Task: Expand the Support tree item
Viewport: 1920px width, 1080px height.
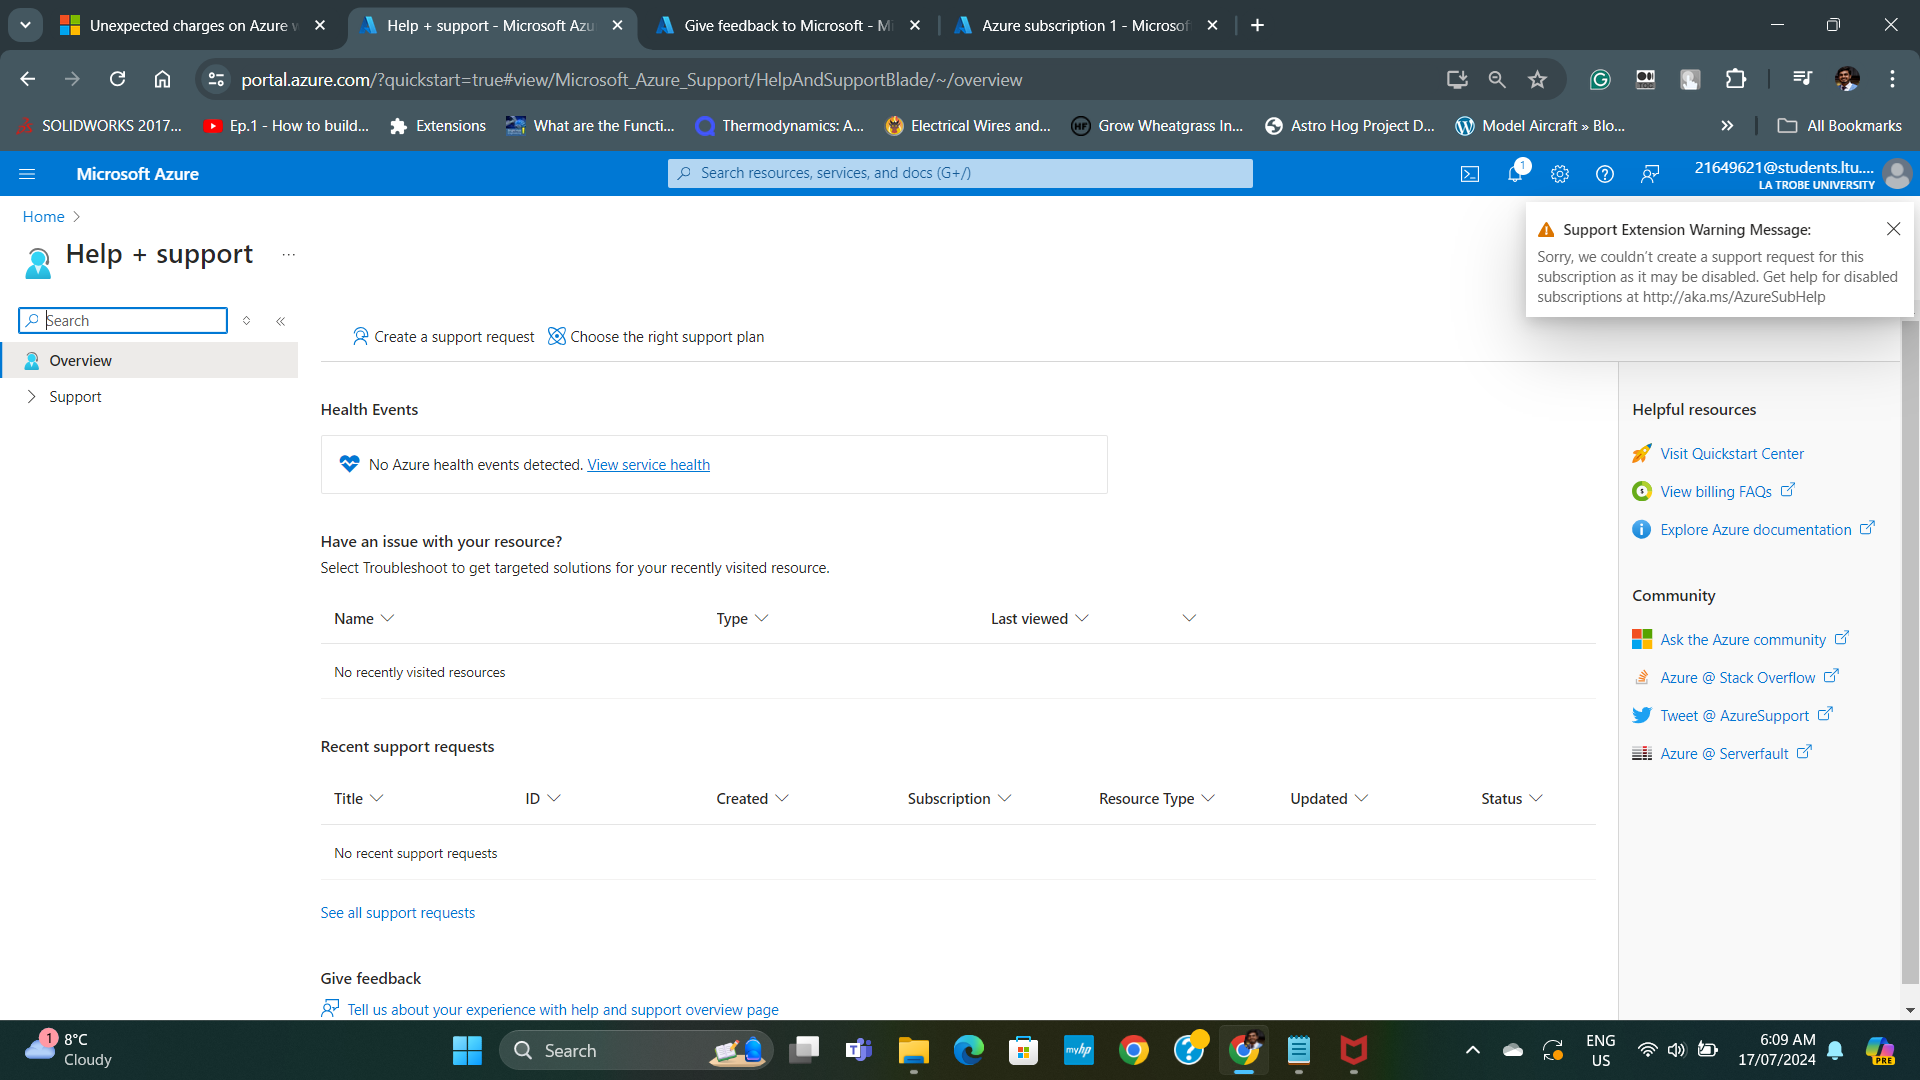Action: tap(32, 397)
